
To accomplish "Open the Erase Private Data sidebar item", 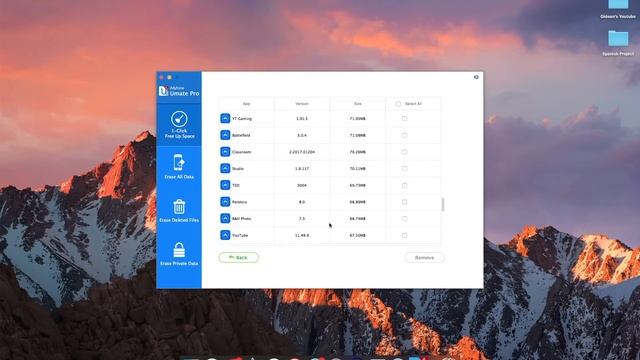I will (179, 254).
